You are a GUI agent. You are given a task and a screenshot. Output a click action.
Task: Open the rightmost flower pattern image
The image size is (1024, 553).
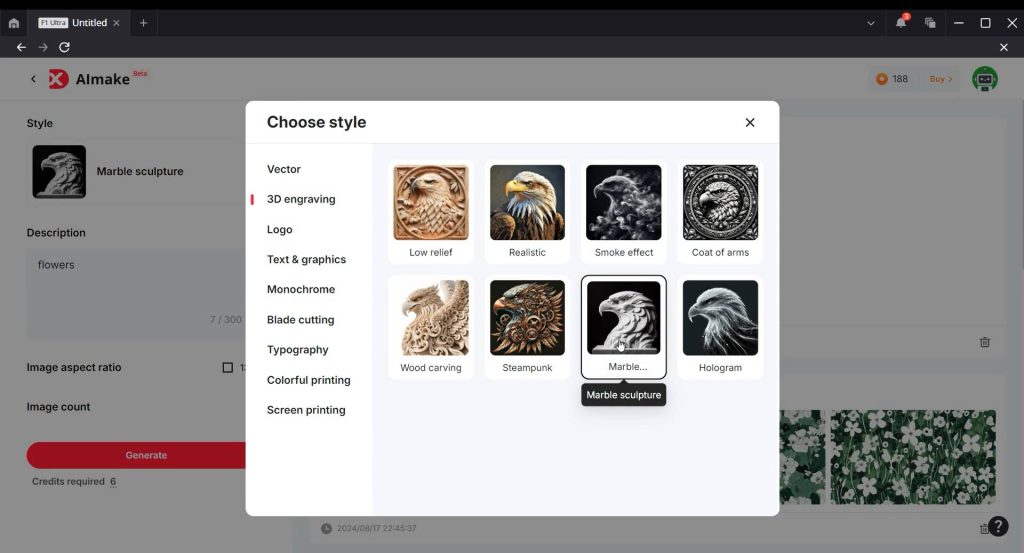(913, 457)
